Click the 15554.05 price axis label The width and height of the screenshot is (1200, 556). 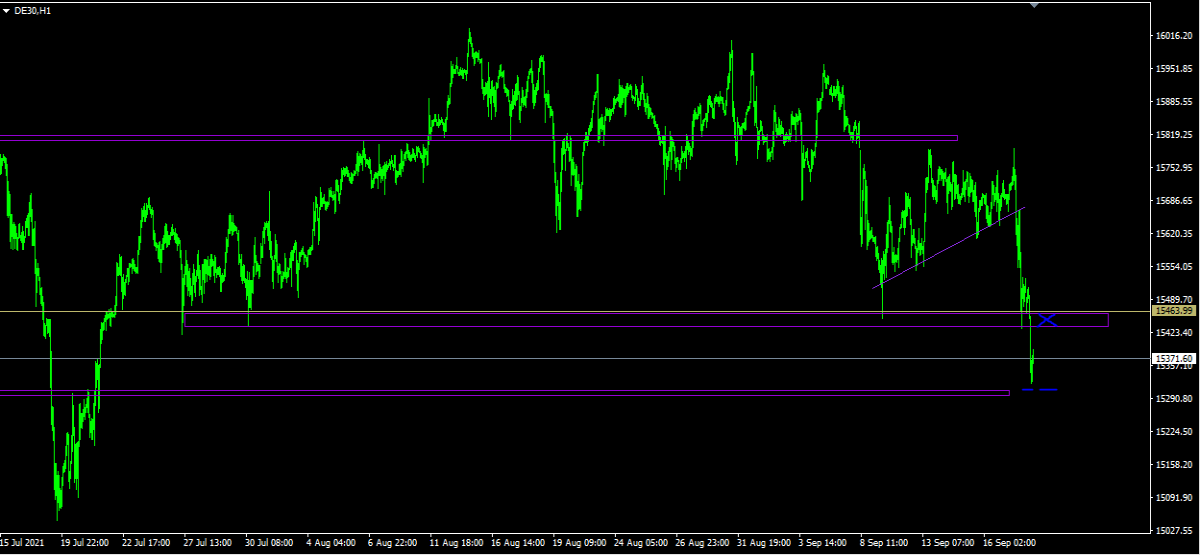pos(1174,267)
